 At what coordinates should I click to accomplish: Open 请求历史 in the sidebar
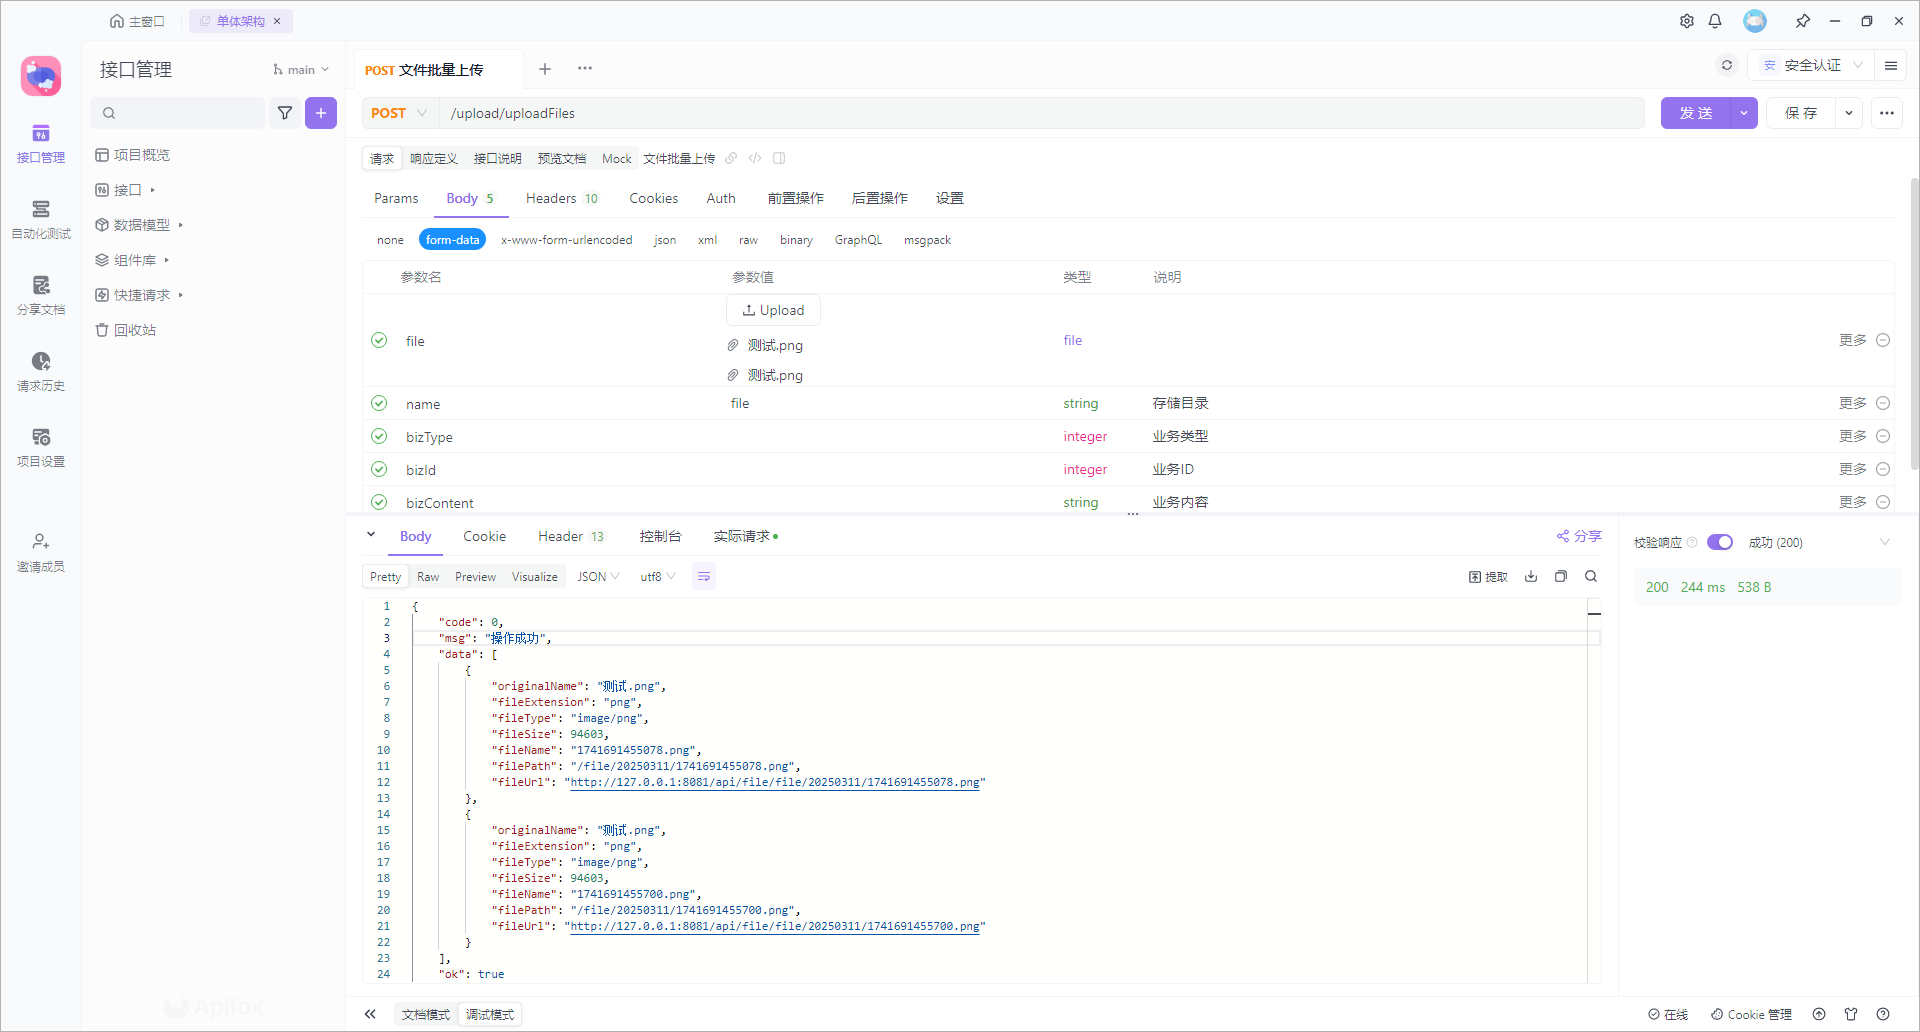point(41,370)
